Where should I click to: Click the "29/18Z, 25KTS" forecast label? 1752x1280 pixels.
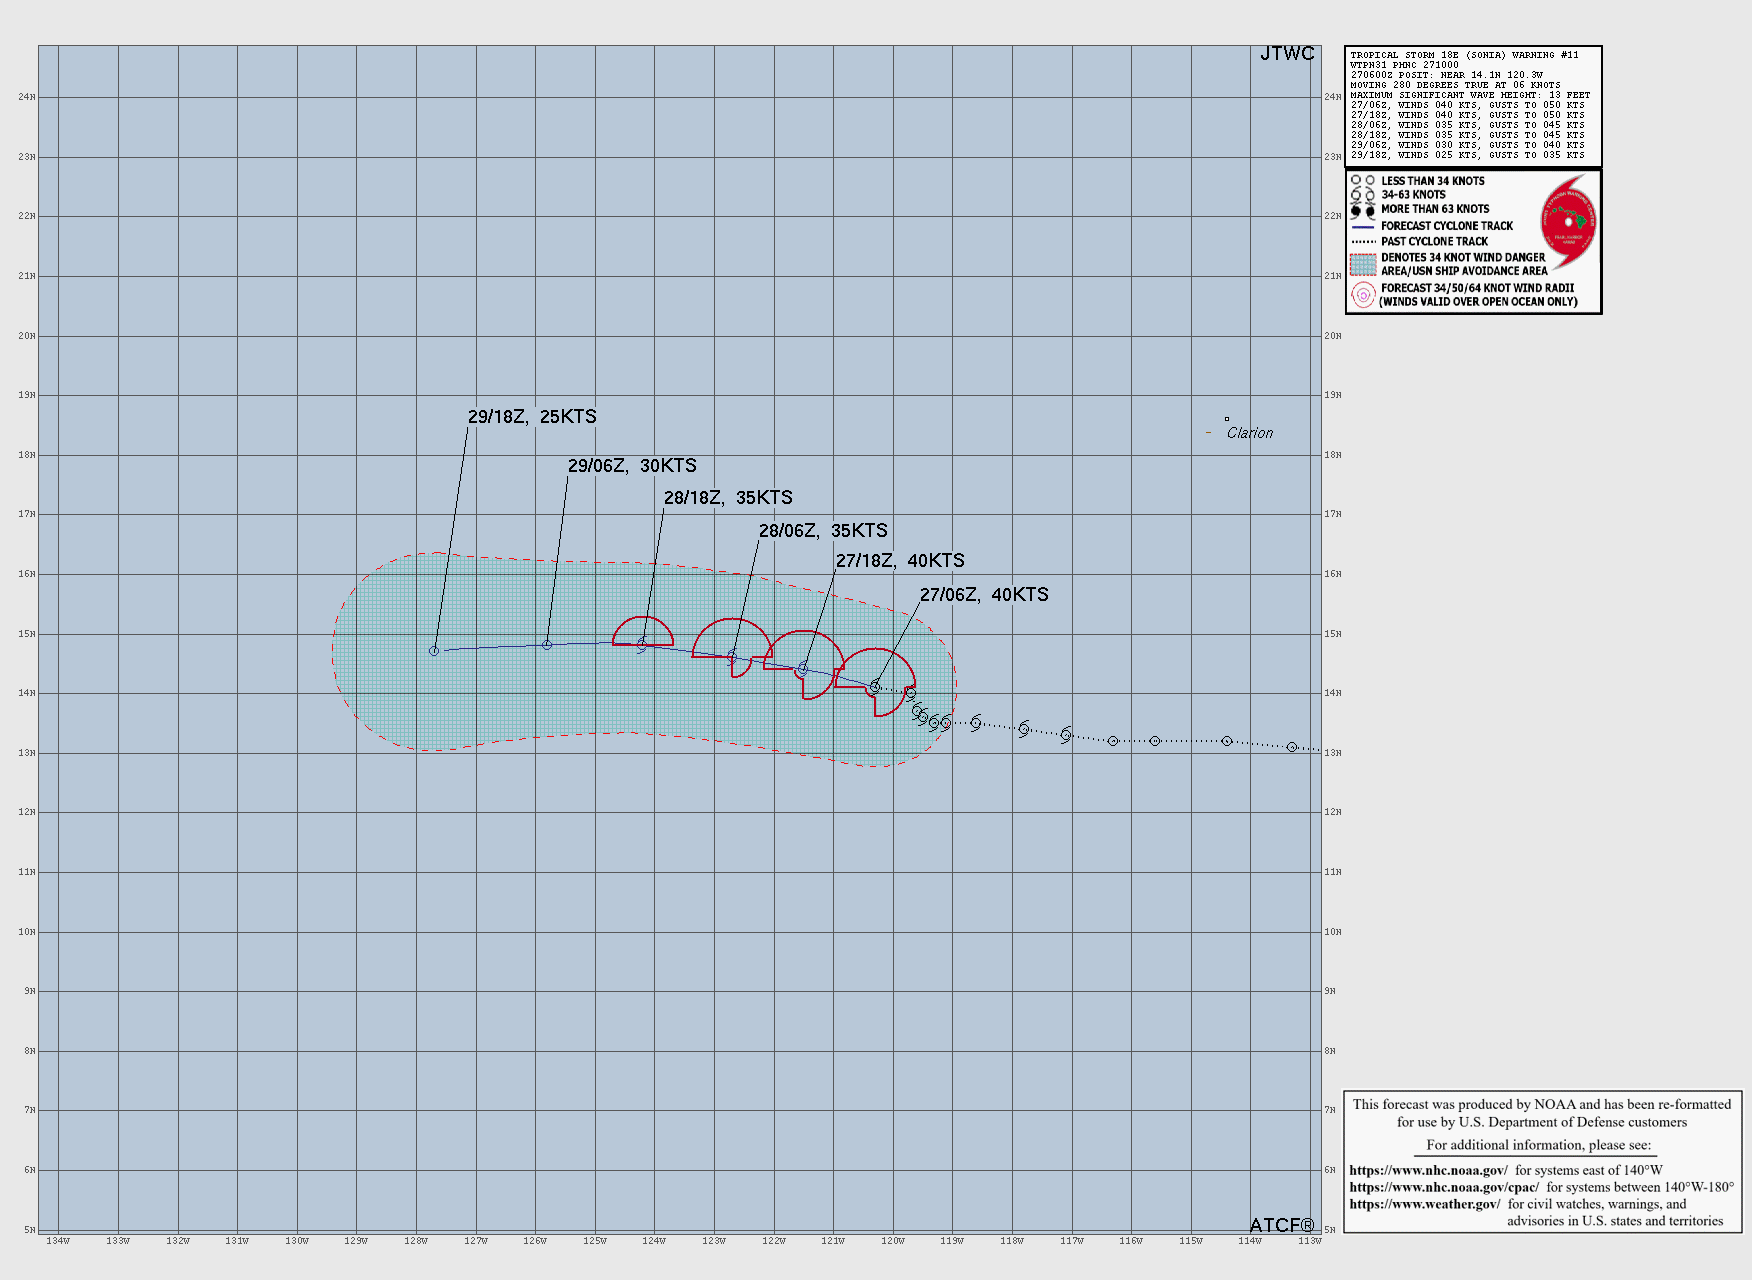532,417
